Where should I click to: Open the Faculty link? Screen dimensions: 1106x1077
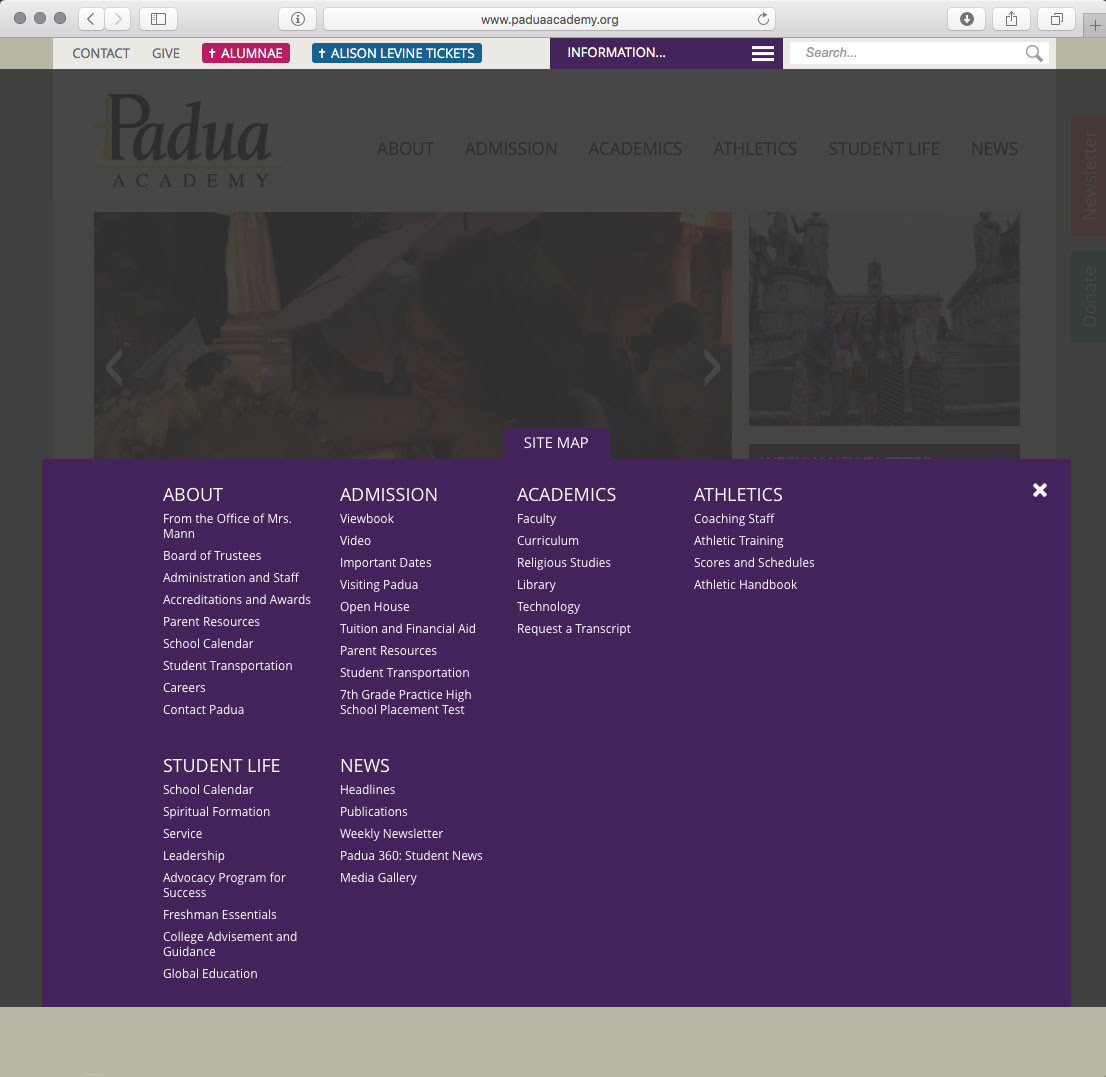536,518
